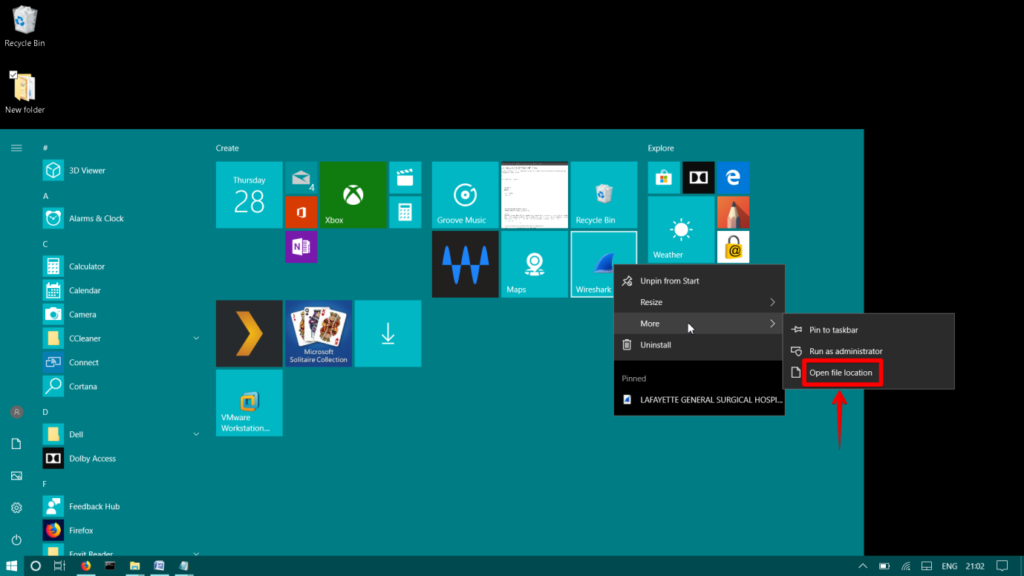Open the Maps tile

tap(534, 264)
